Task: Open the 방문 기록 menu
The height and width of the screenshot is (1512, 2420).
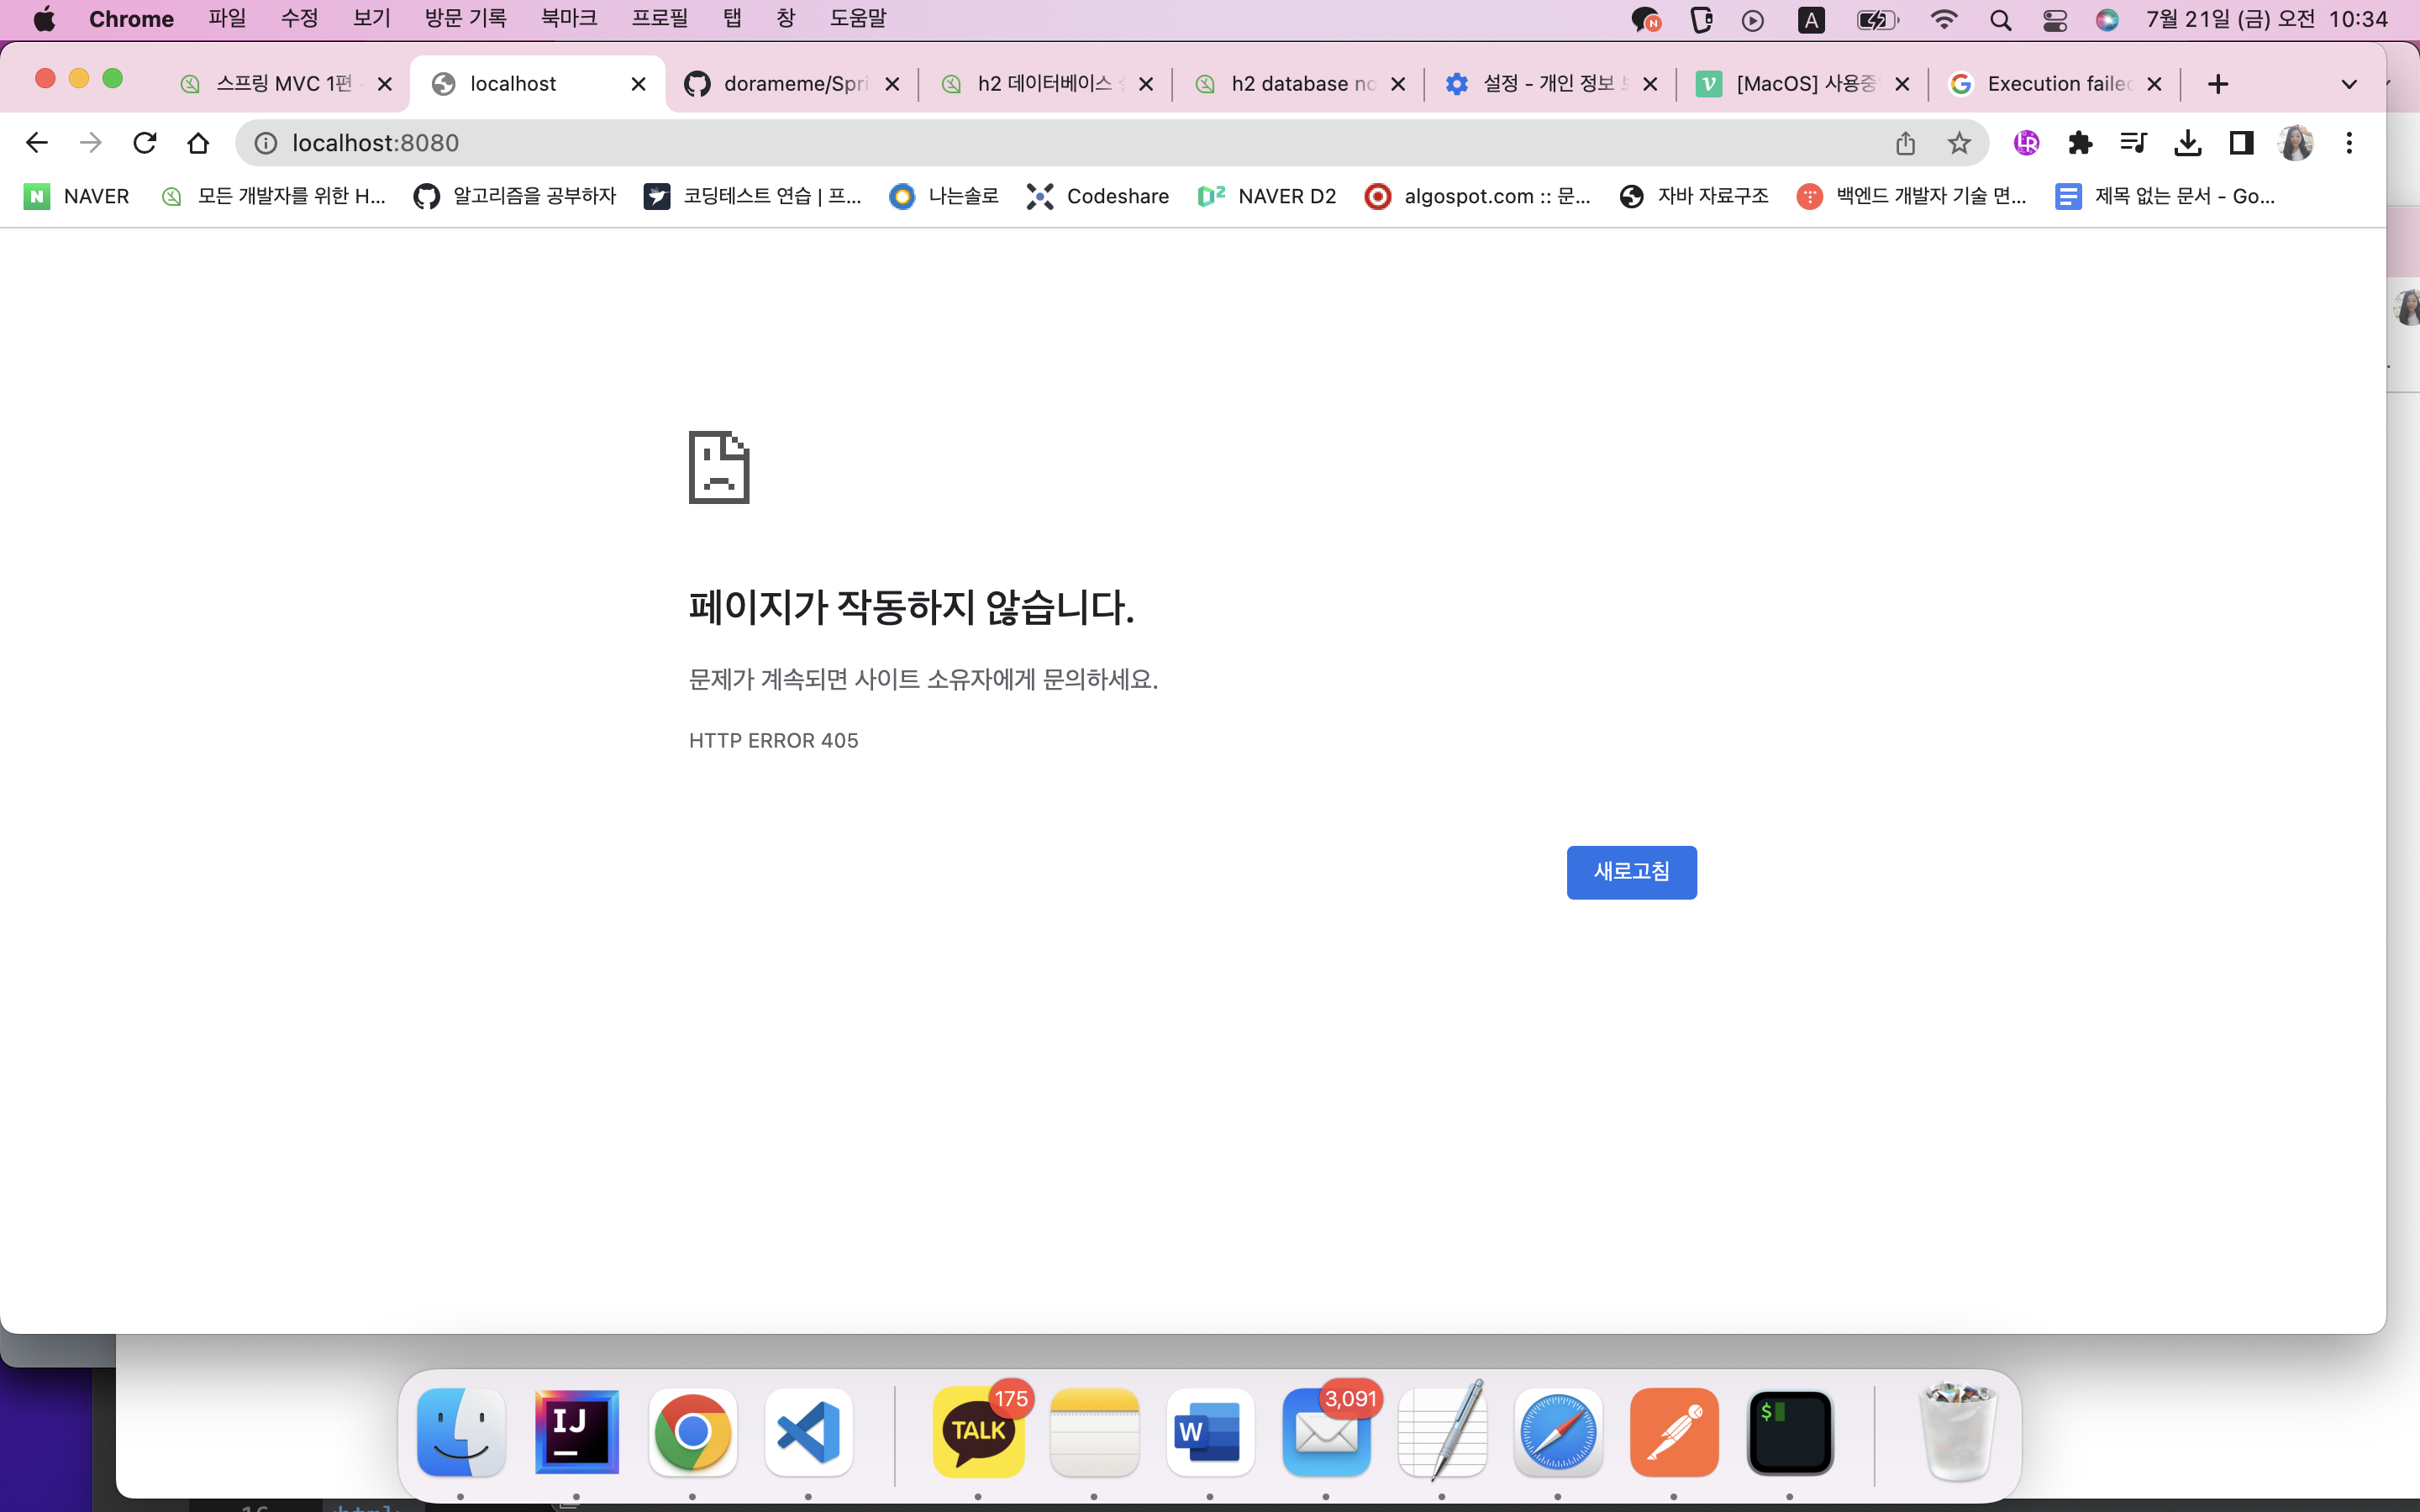Action: pos(465,19)
